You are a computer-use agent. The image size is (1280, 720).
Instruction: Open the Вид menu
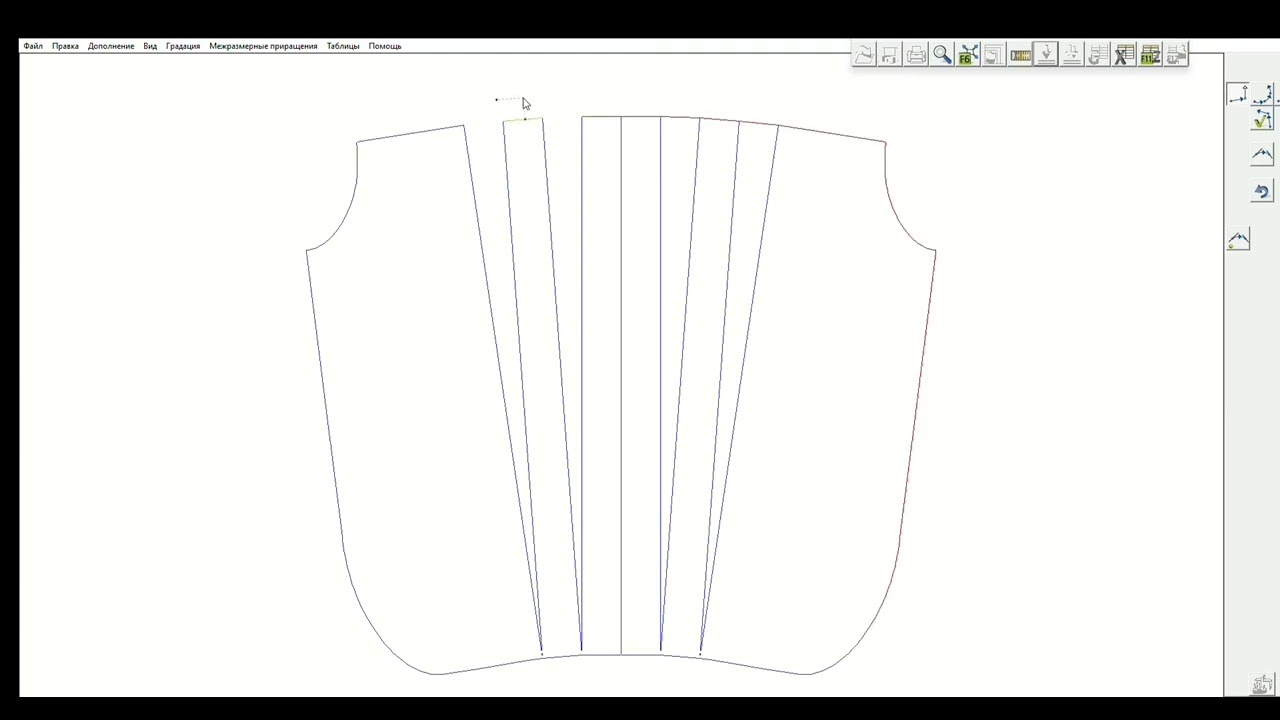(x=150, y=46)
